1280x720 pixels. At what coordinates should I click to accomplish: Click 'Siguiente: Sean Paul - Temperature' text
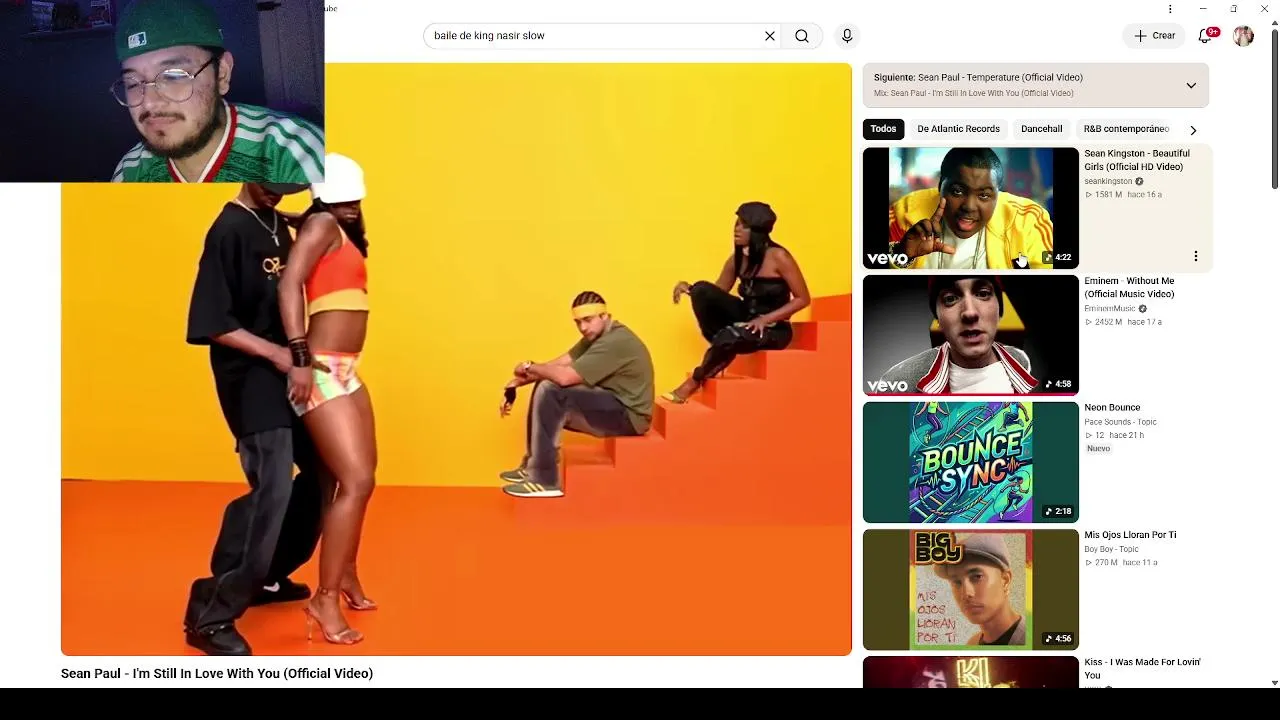[x=978, y=77]
